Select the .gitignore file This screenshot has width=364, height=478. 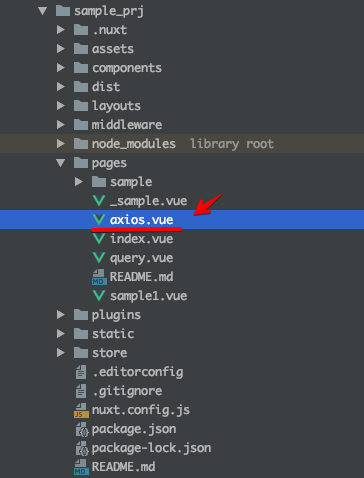point(127,391)
